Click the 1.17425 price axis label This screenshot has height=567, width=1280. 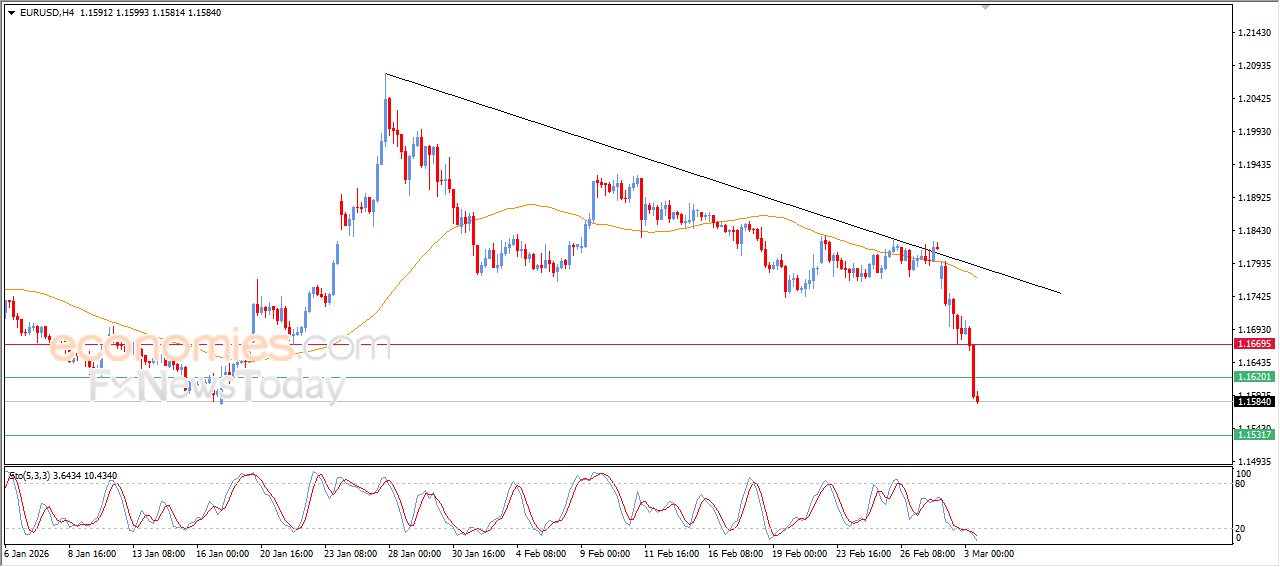coord(1254,297)
